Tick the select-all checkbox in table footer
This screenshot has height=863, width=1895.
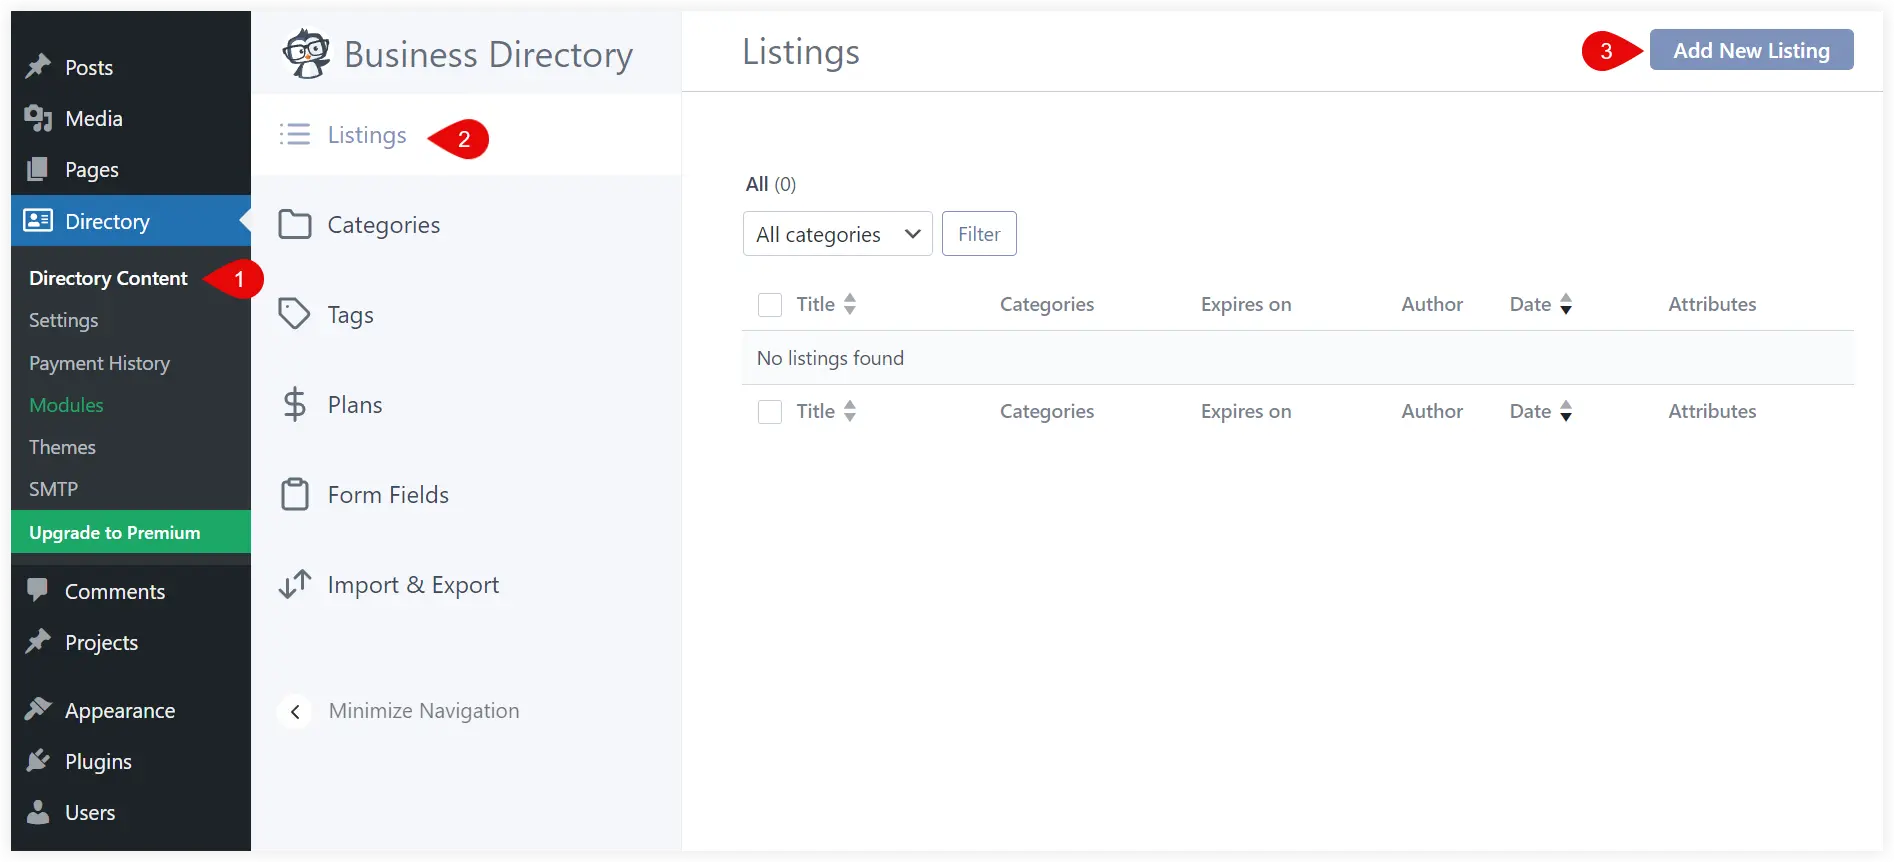(x=770, y=411)
